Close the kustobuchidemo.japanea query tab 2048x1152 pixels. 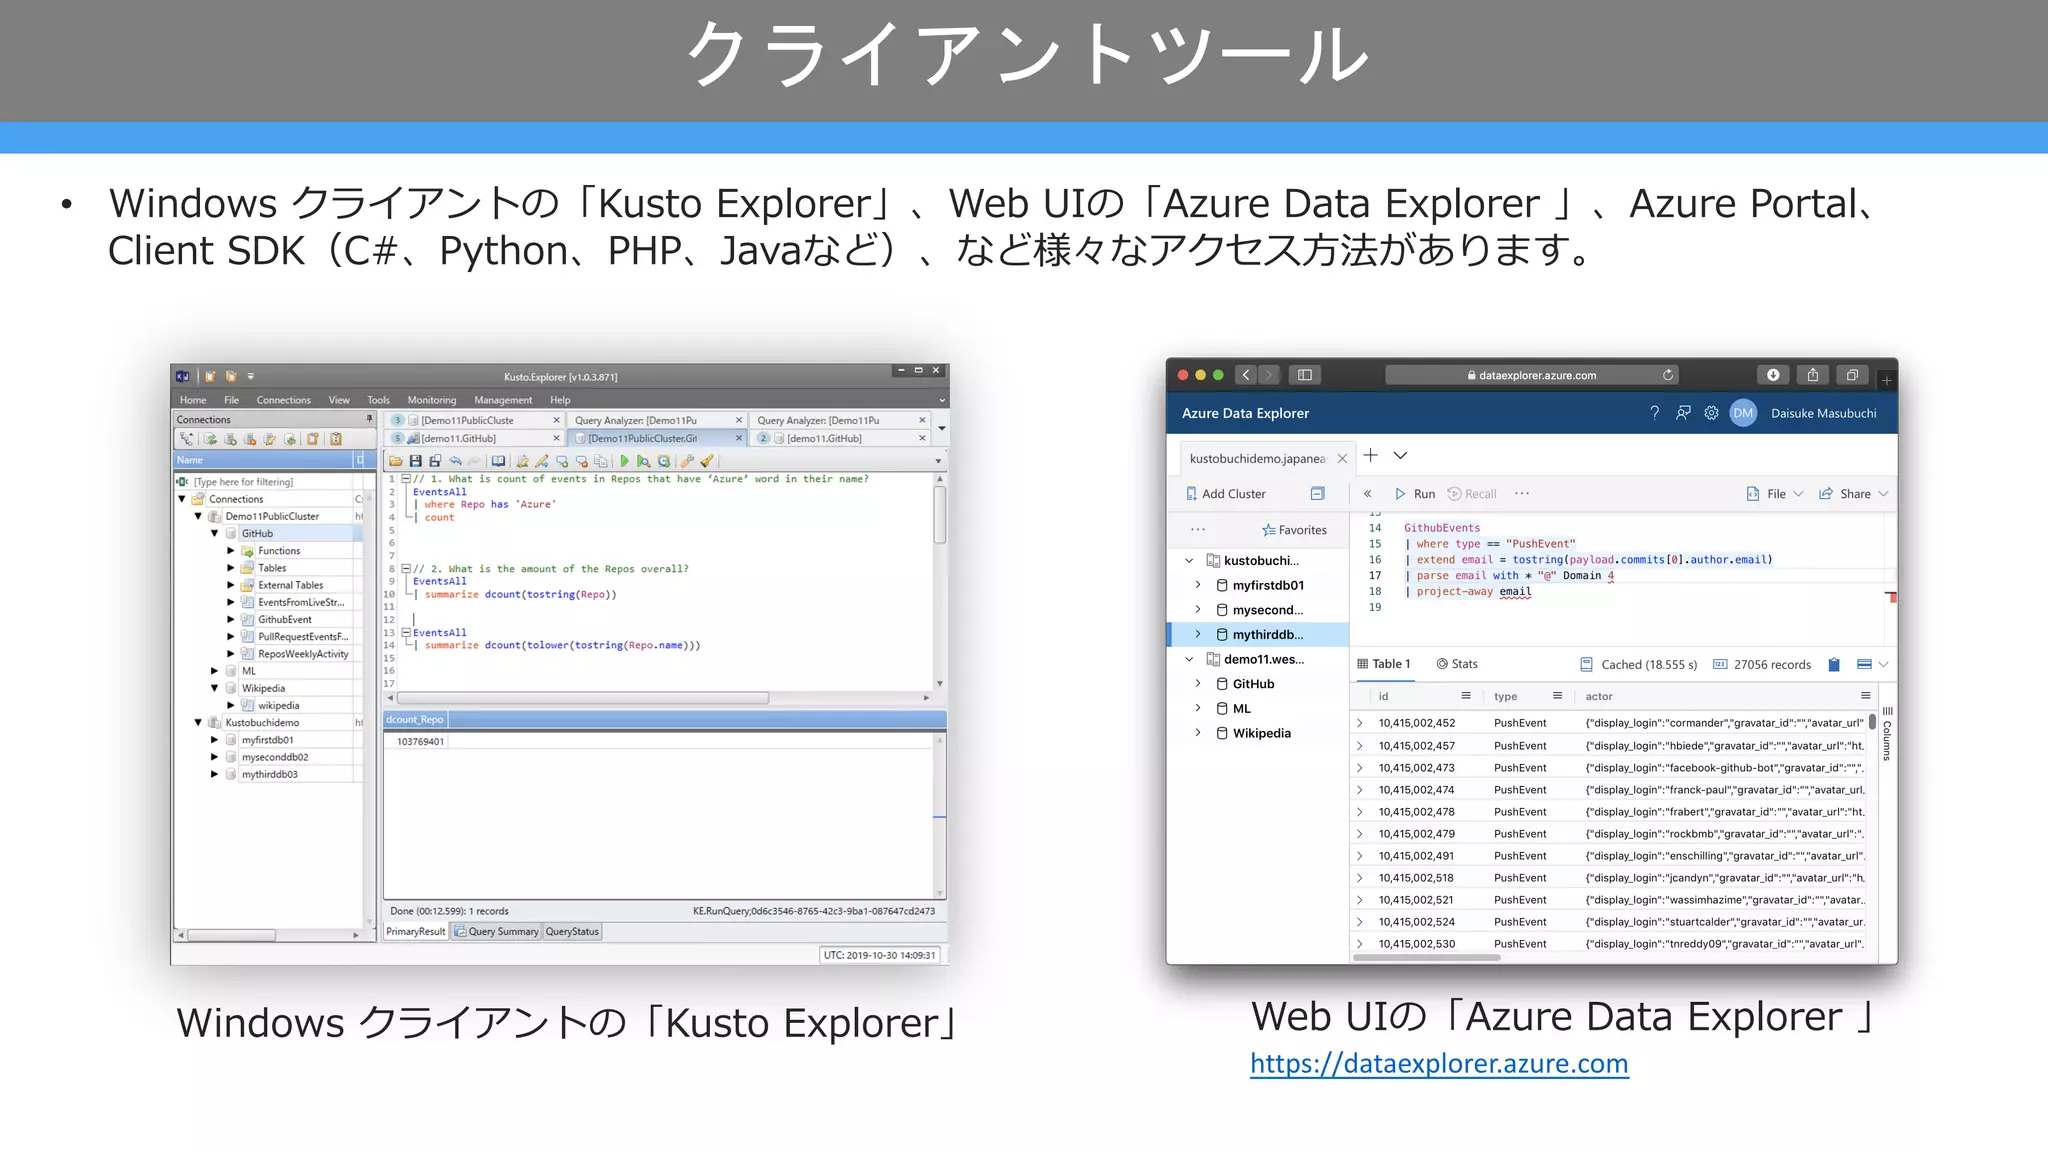1342,459
